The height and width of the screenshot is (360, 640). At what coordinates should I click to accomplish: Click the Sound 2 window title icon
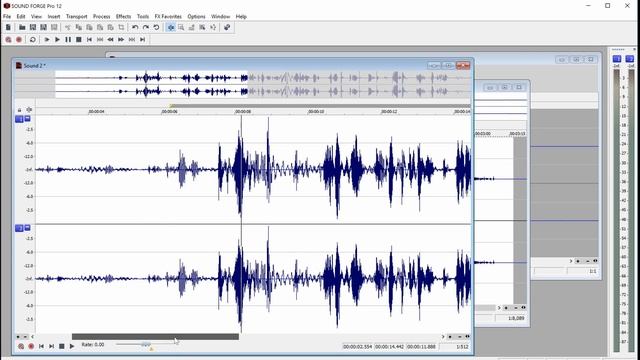pyautogui.click(x=18, y=65)
